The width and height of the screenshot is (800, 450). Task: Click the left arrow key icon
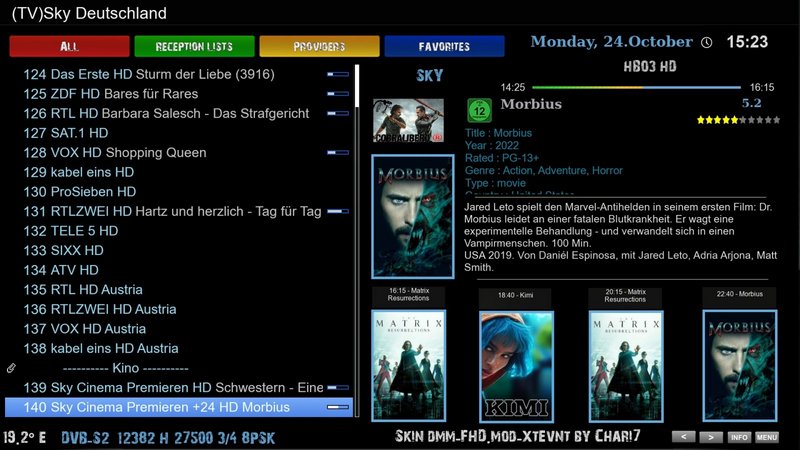click(x=683, y=437)
